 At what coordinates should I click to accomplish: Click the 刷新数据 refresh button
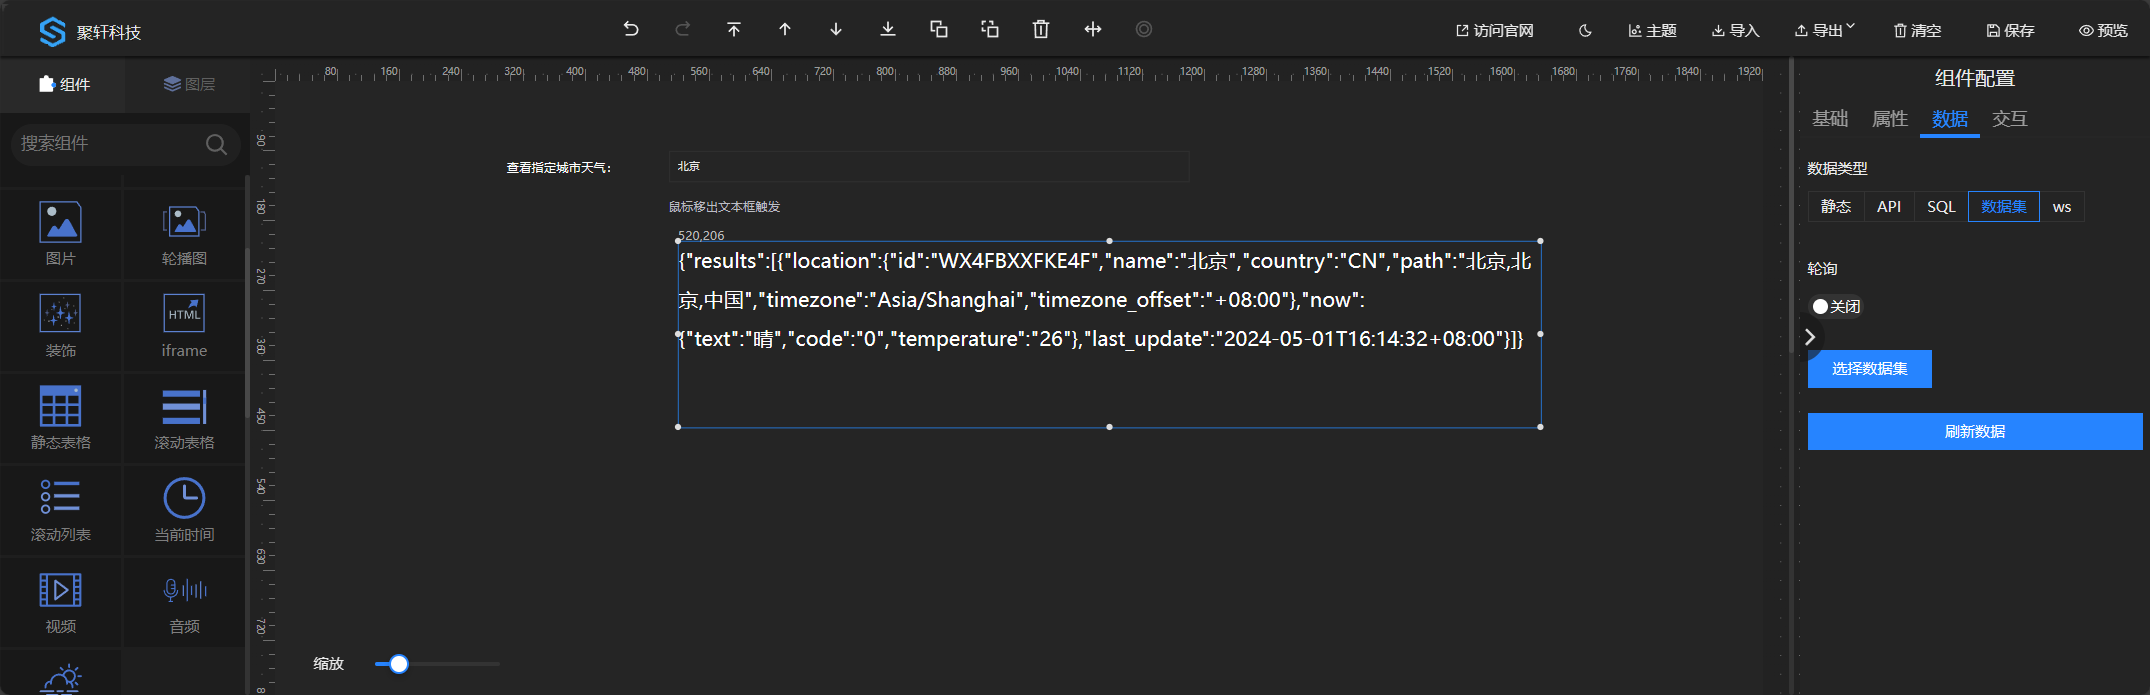(1975, 431)
